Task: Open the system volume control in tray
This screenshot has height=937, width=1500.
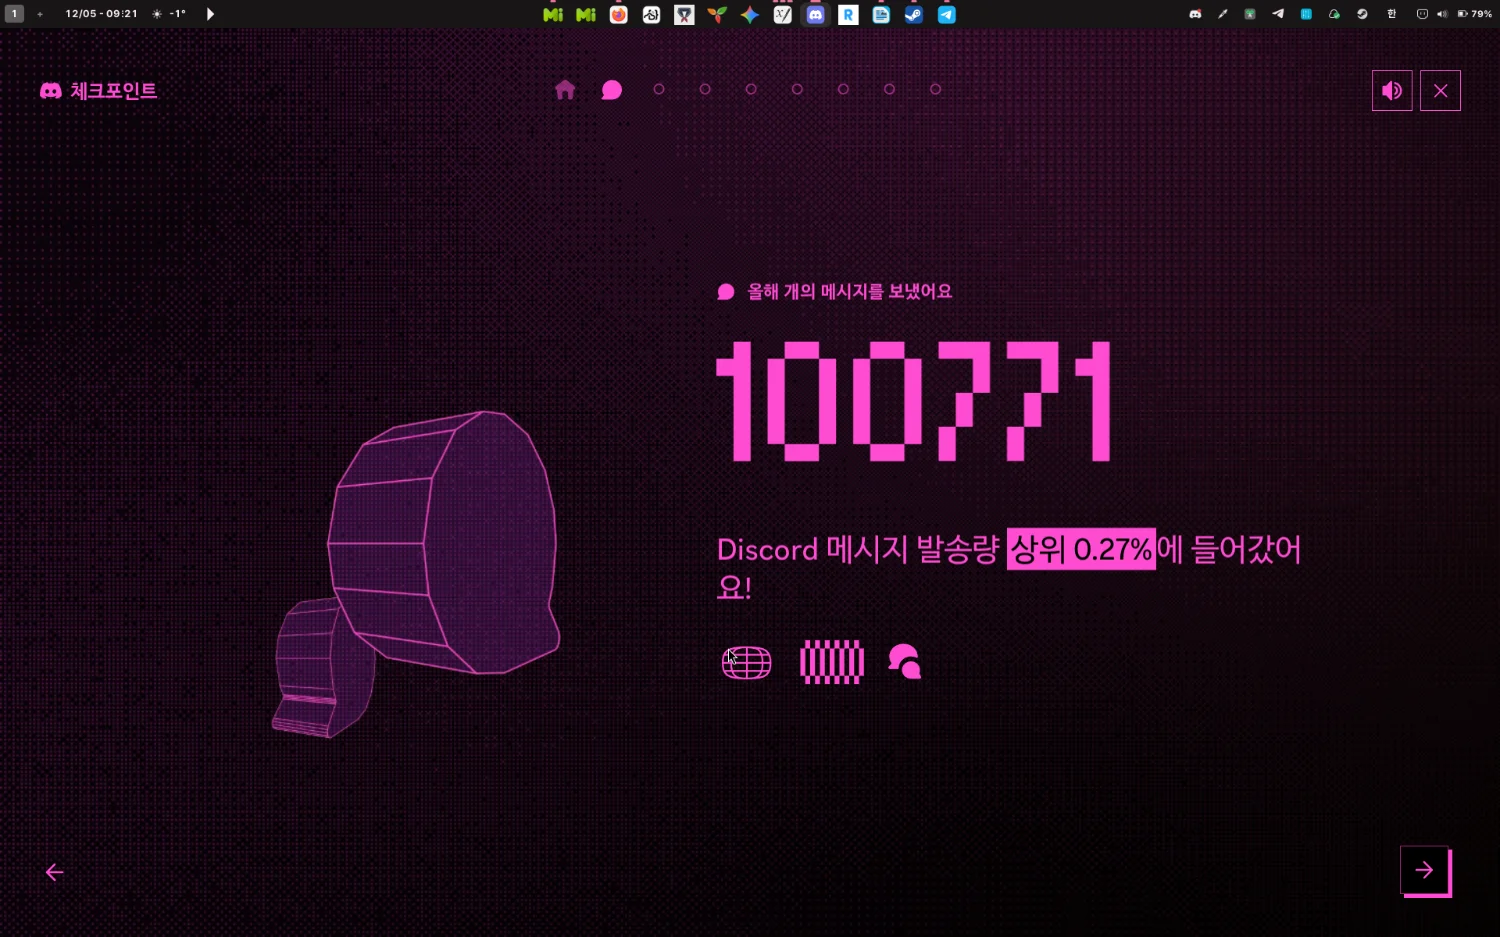Action: pyautogui.click(x=1442, y=14)
